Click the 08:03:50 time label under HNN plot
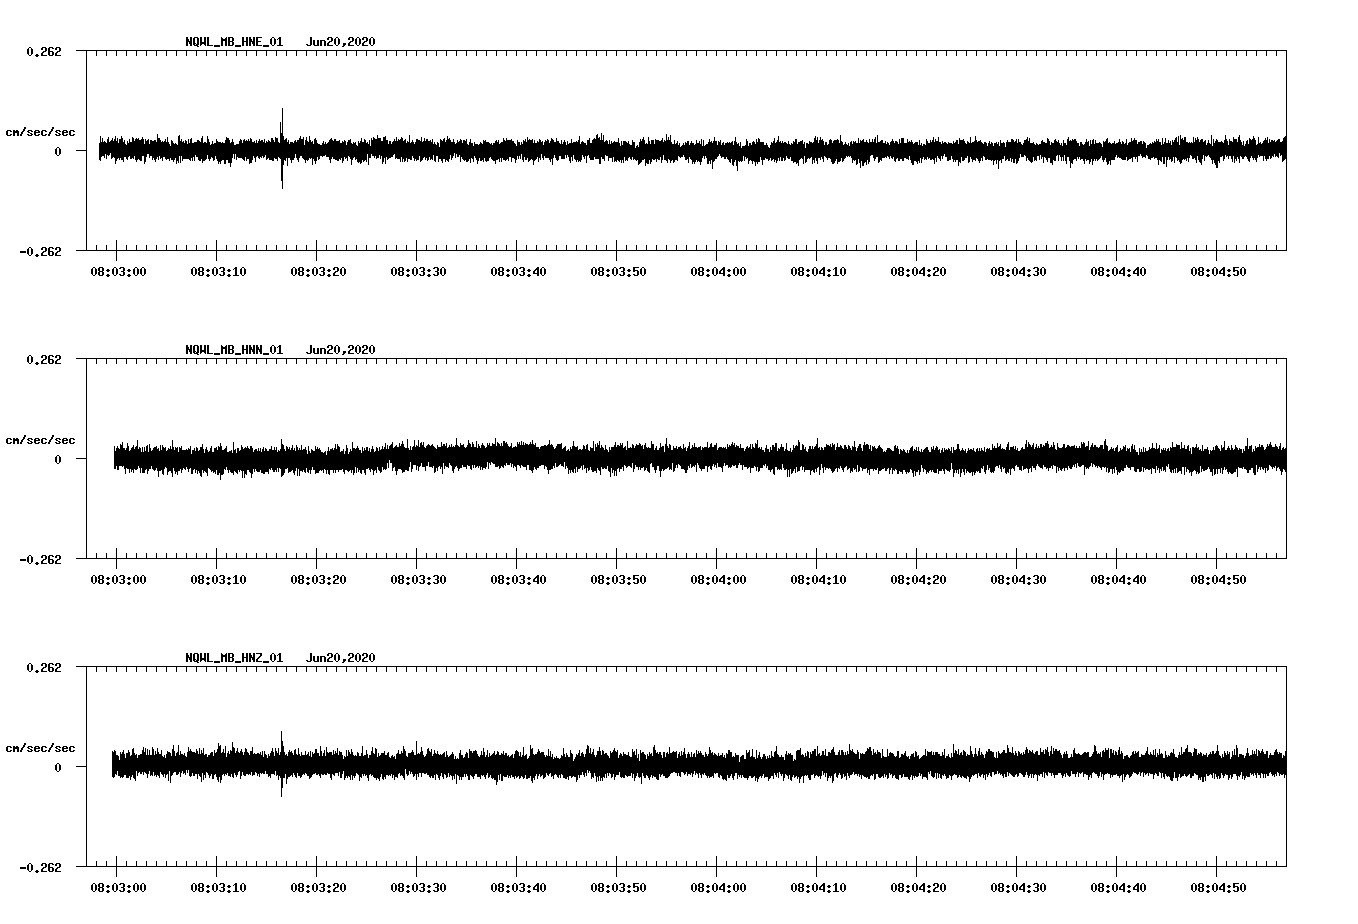This screenshot has height=924, width=1358. [618, 580]
